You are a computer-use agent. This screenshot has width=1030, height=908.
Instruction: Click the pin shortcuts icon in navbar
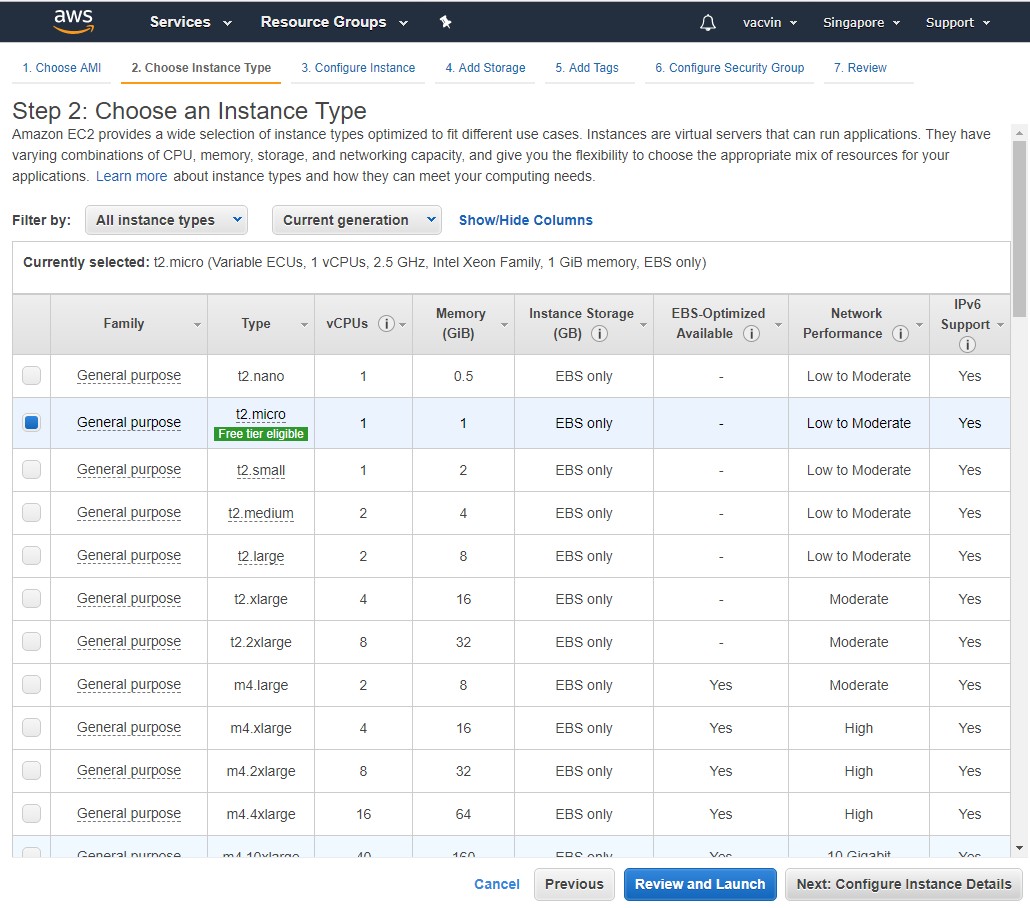click(x=445, y=21)
